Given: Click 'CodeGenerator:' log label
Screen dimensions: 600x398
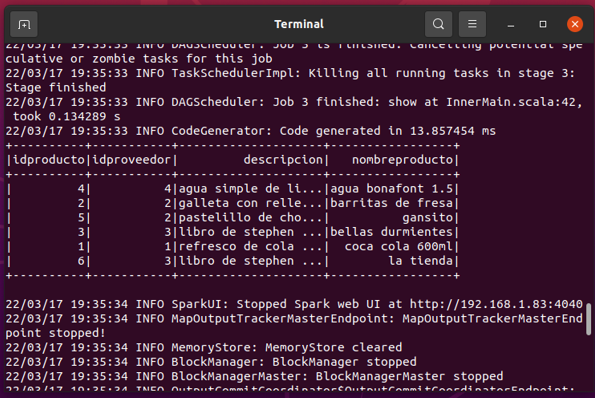Looking at the screenshot, I should pyautogui.click(x=222, y=131).
